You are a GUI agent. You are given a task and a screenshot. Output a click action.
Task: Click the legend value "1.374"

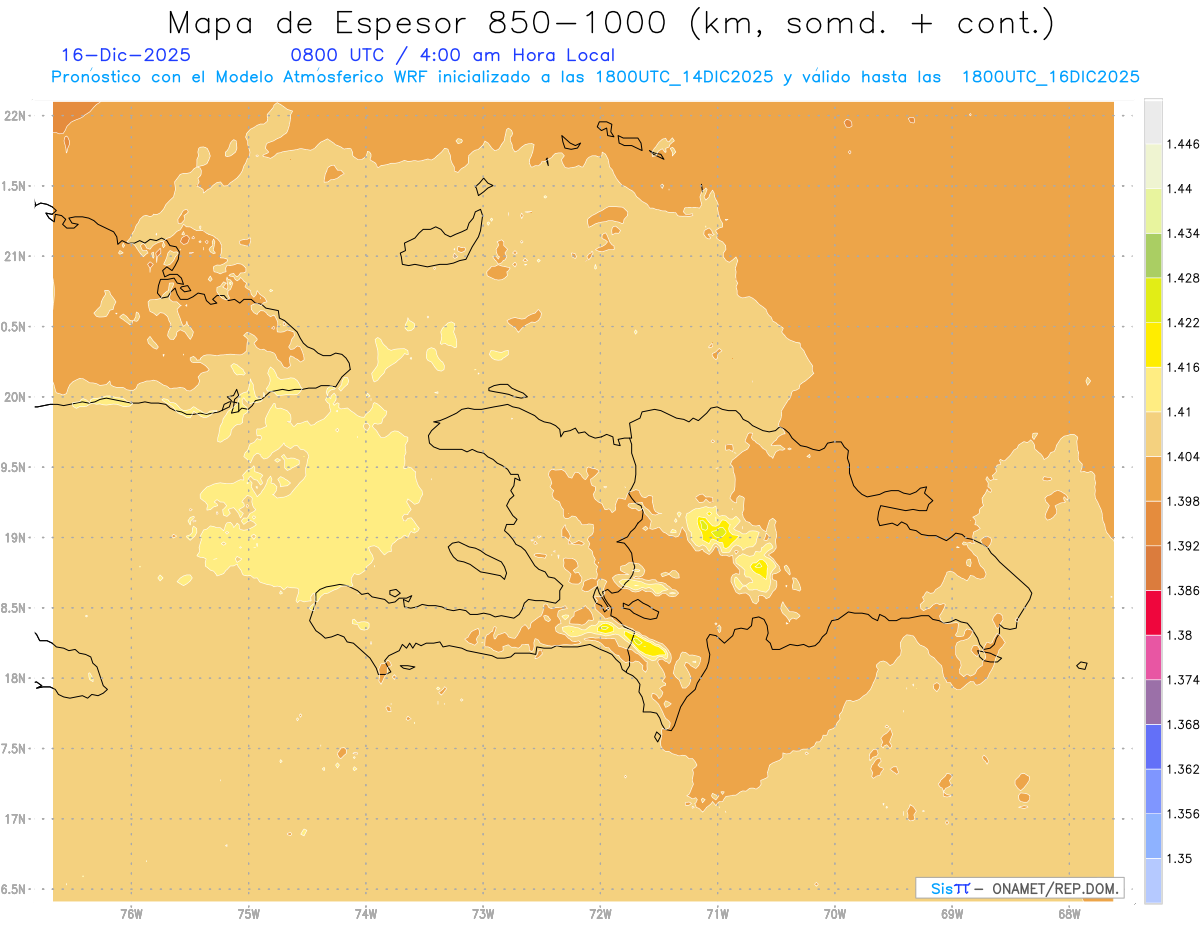point(1183,680)
